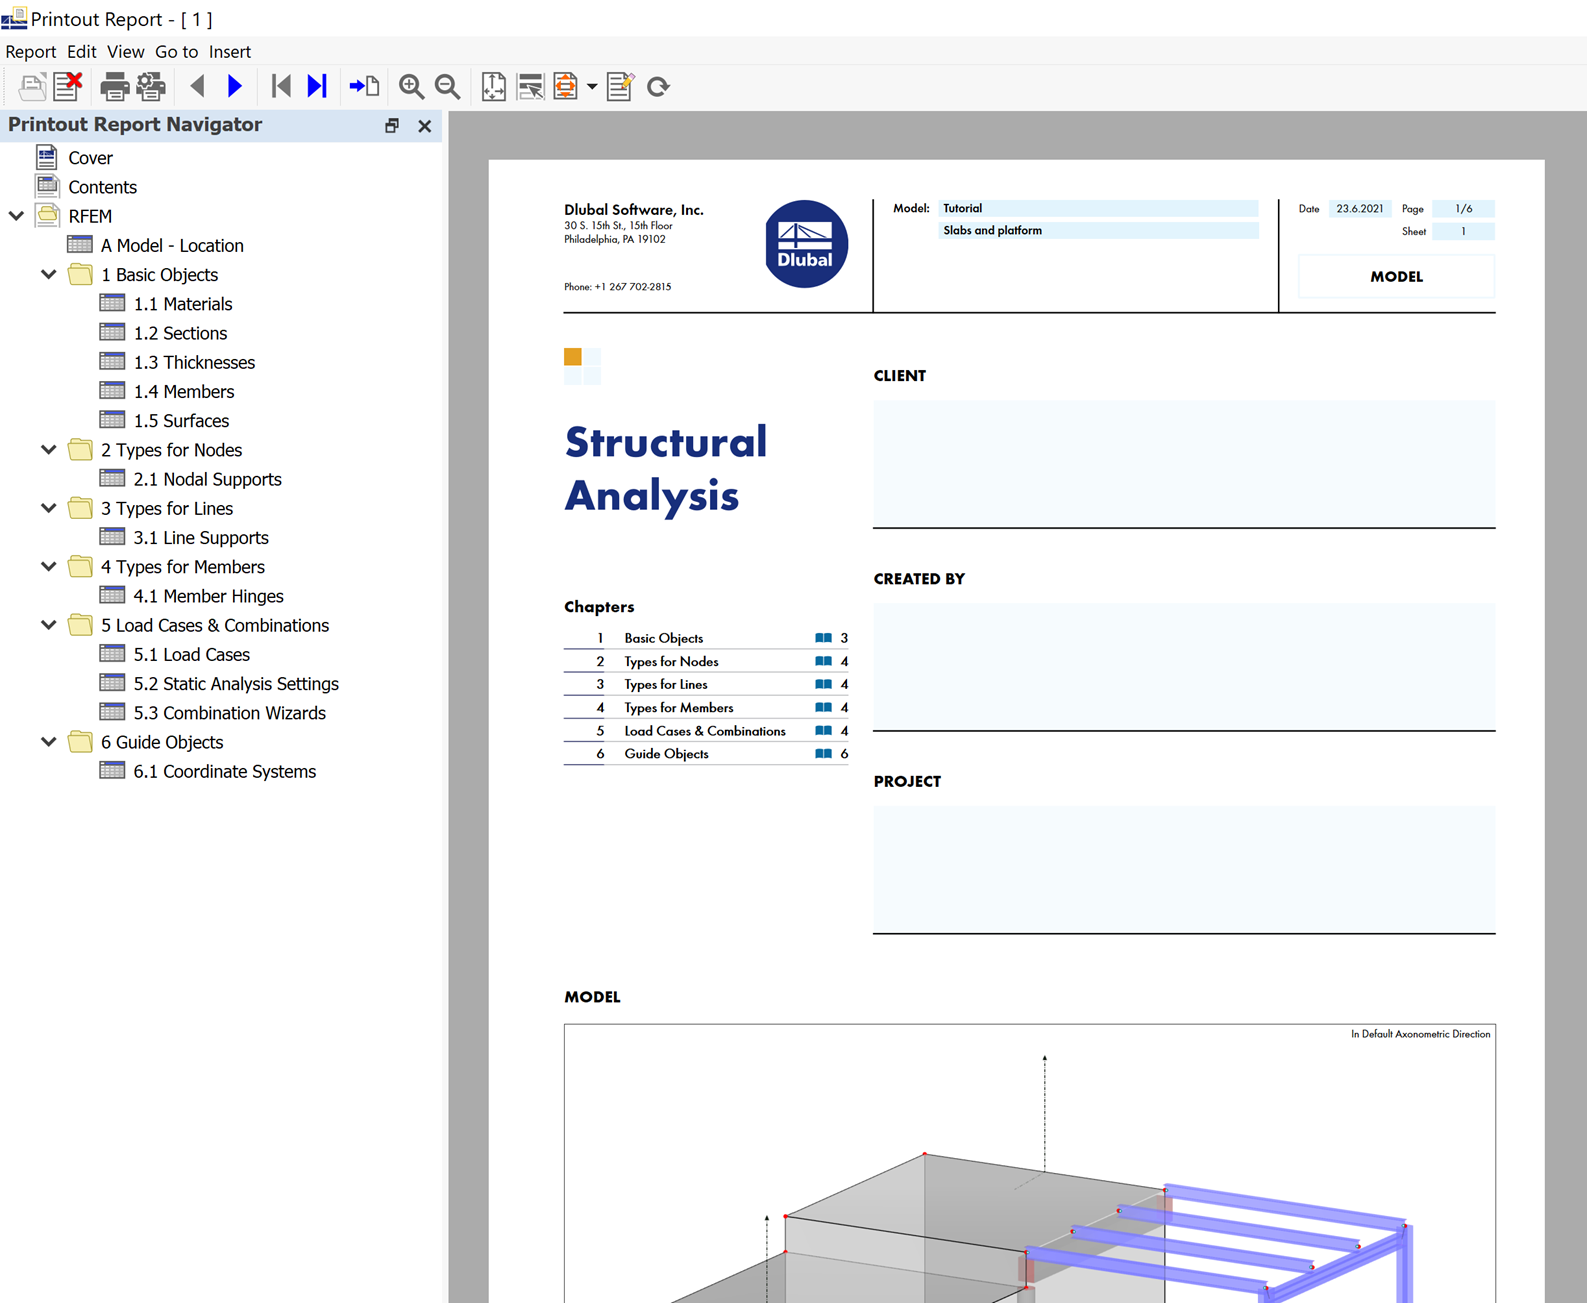Screen dimensions: 1587x1303
Task: Go to next page blue arrow
Action: point(235,87)
